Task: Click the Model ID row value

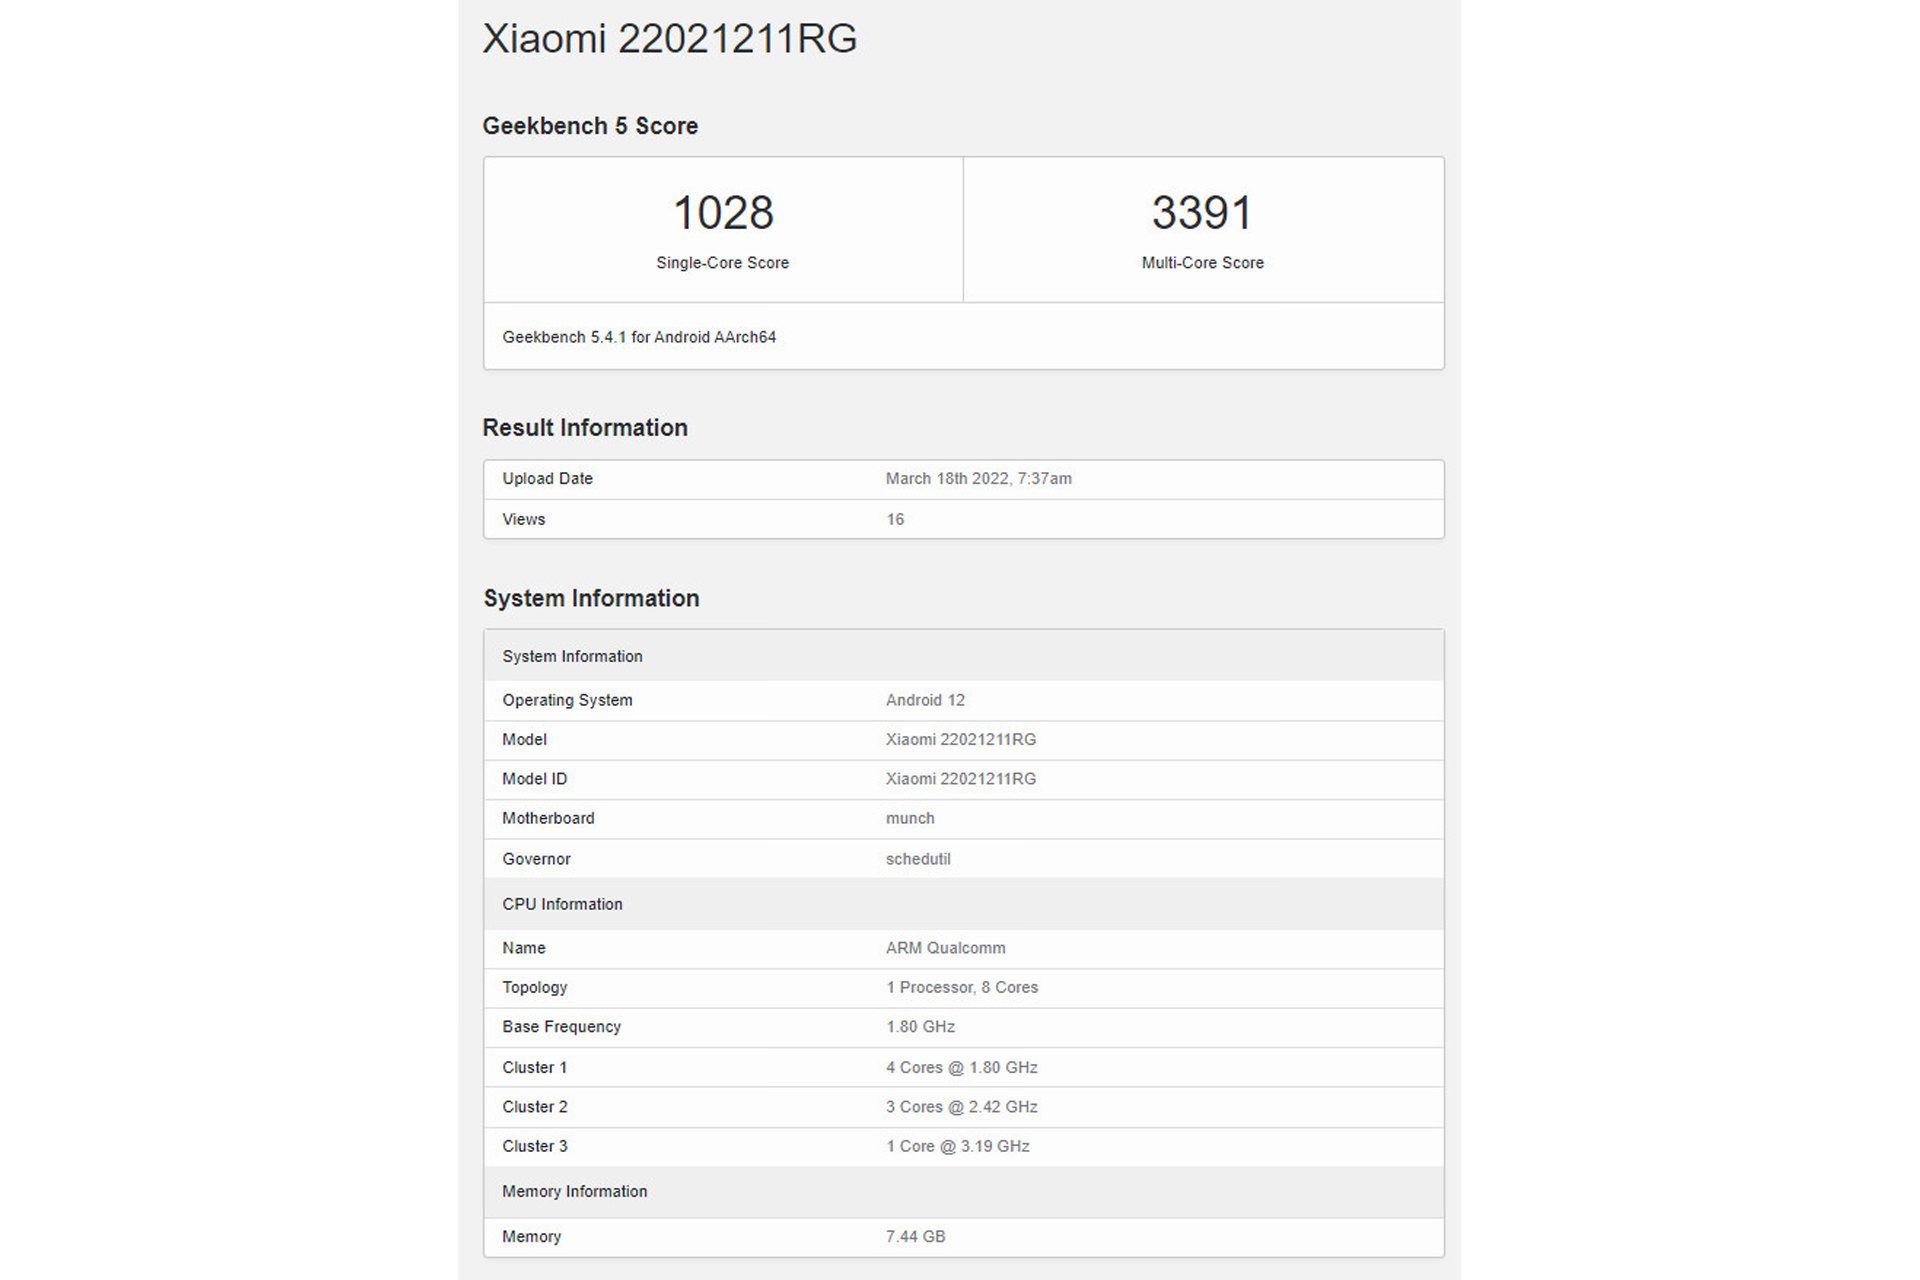Action: tap(960, 779)
